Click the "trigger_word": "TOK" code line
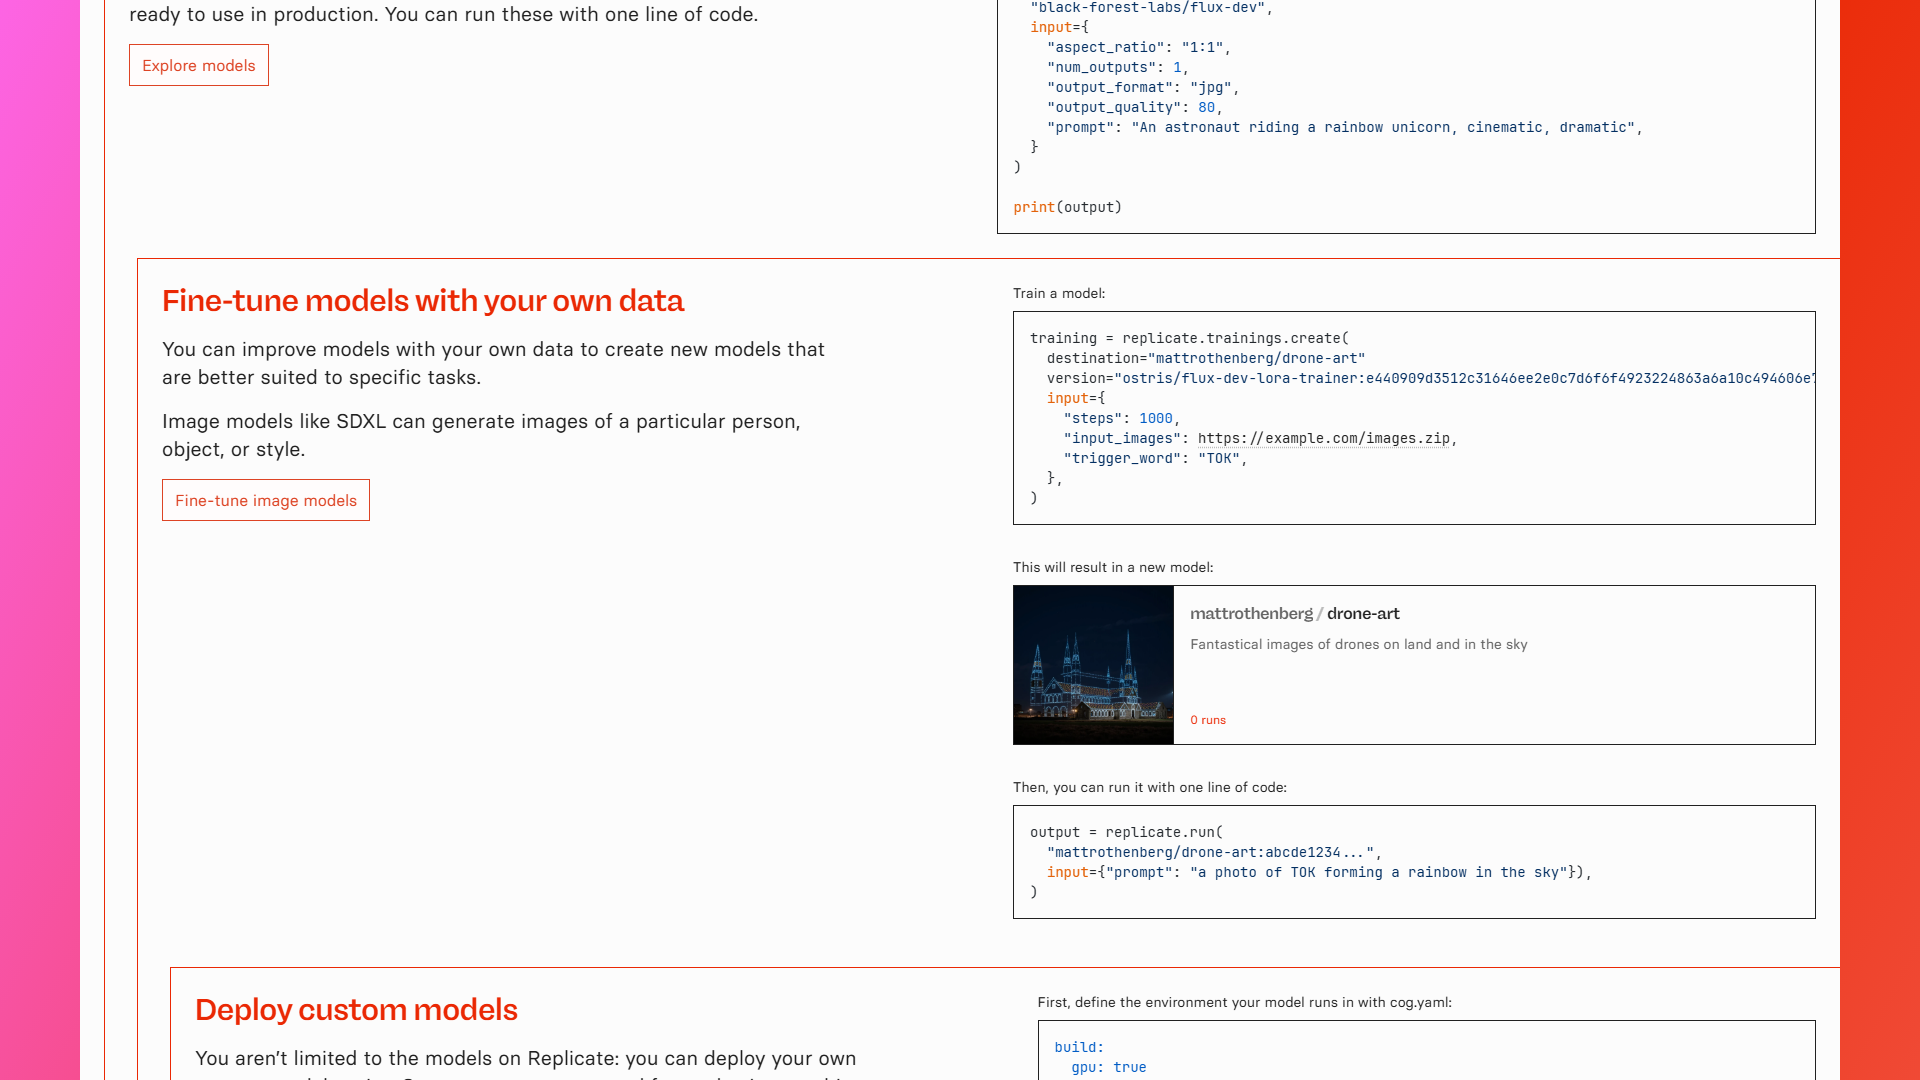The width and height of the screenshot is (1920, 1080). [1156, 459]
